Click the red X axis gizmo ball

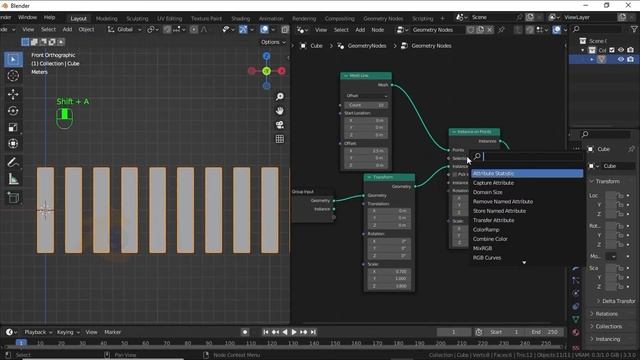(x=282, y=71)
